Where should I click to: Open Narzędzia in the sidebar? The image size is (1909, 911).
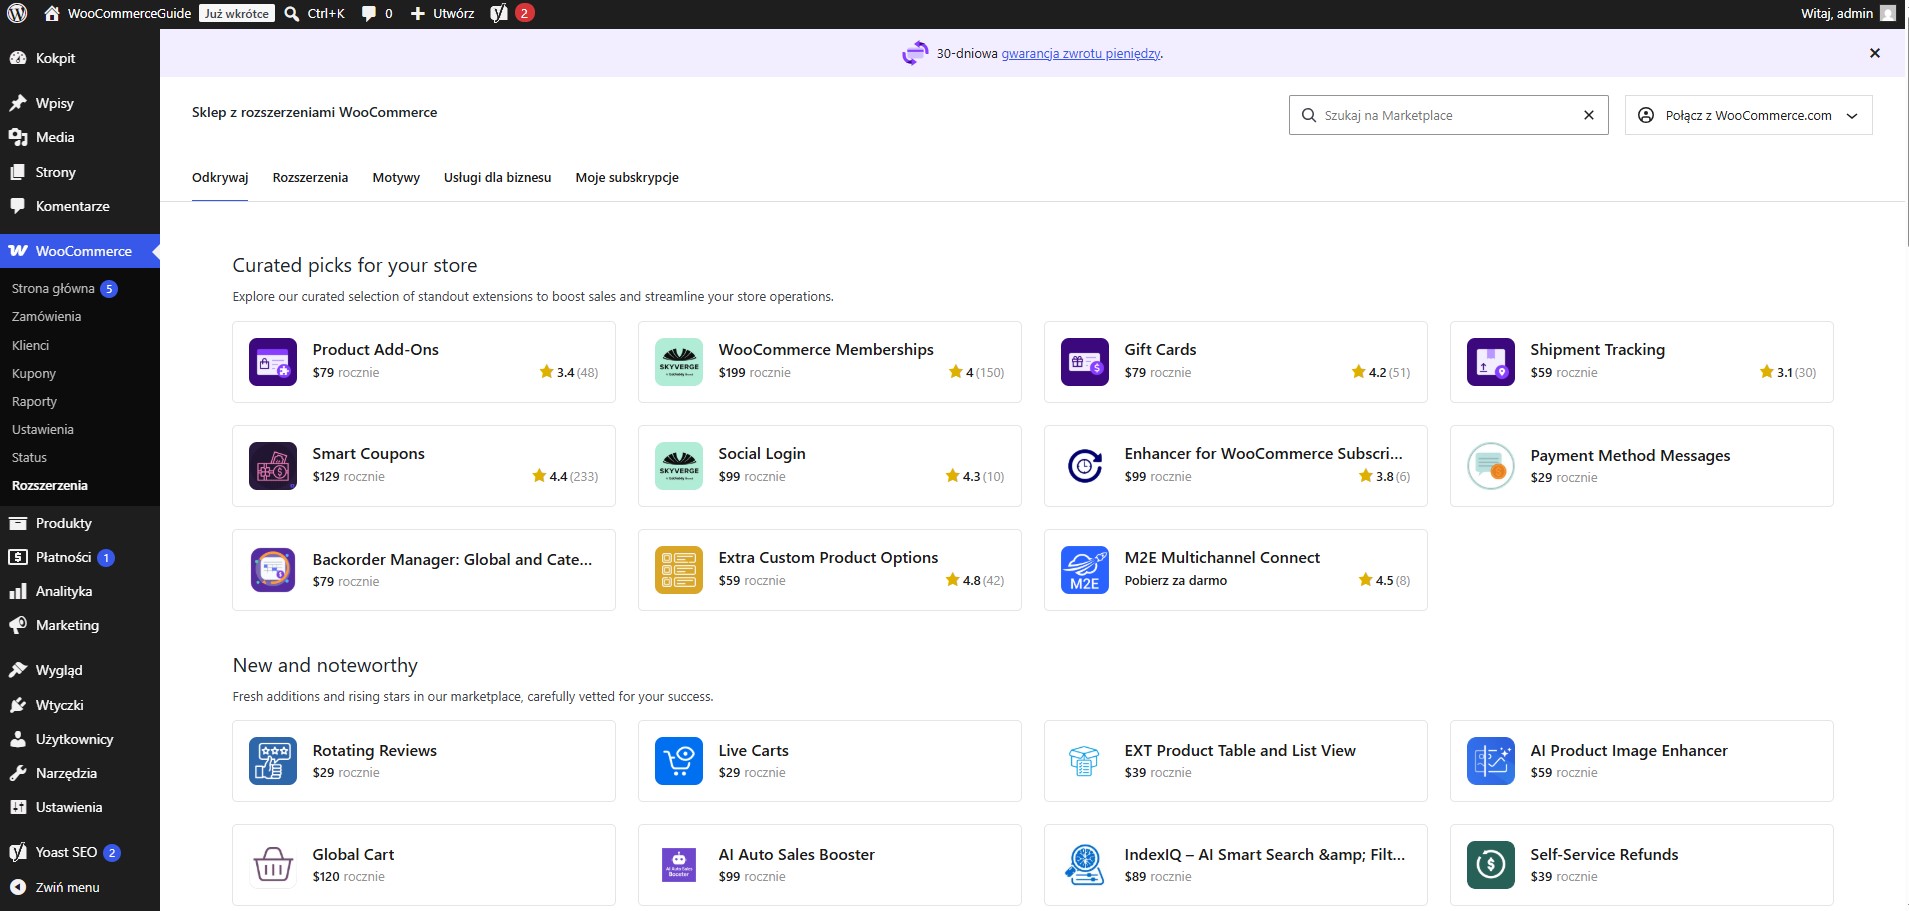coord(80,773)
